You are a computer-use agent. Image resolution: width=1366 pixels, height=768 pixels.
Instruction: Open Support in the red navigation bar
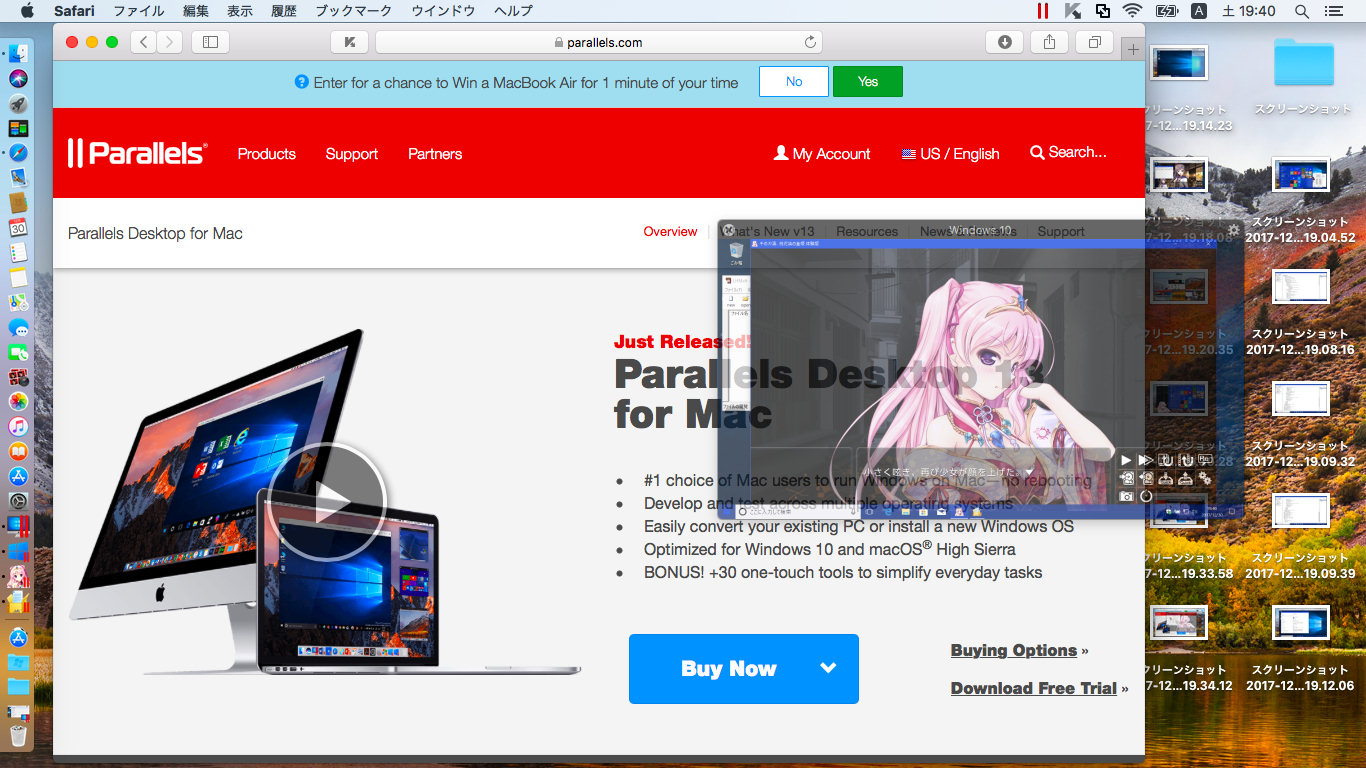click(352, 154)
